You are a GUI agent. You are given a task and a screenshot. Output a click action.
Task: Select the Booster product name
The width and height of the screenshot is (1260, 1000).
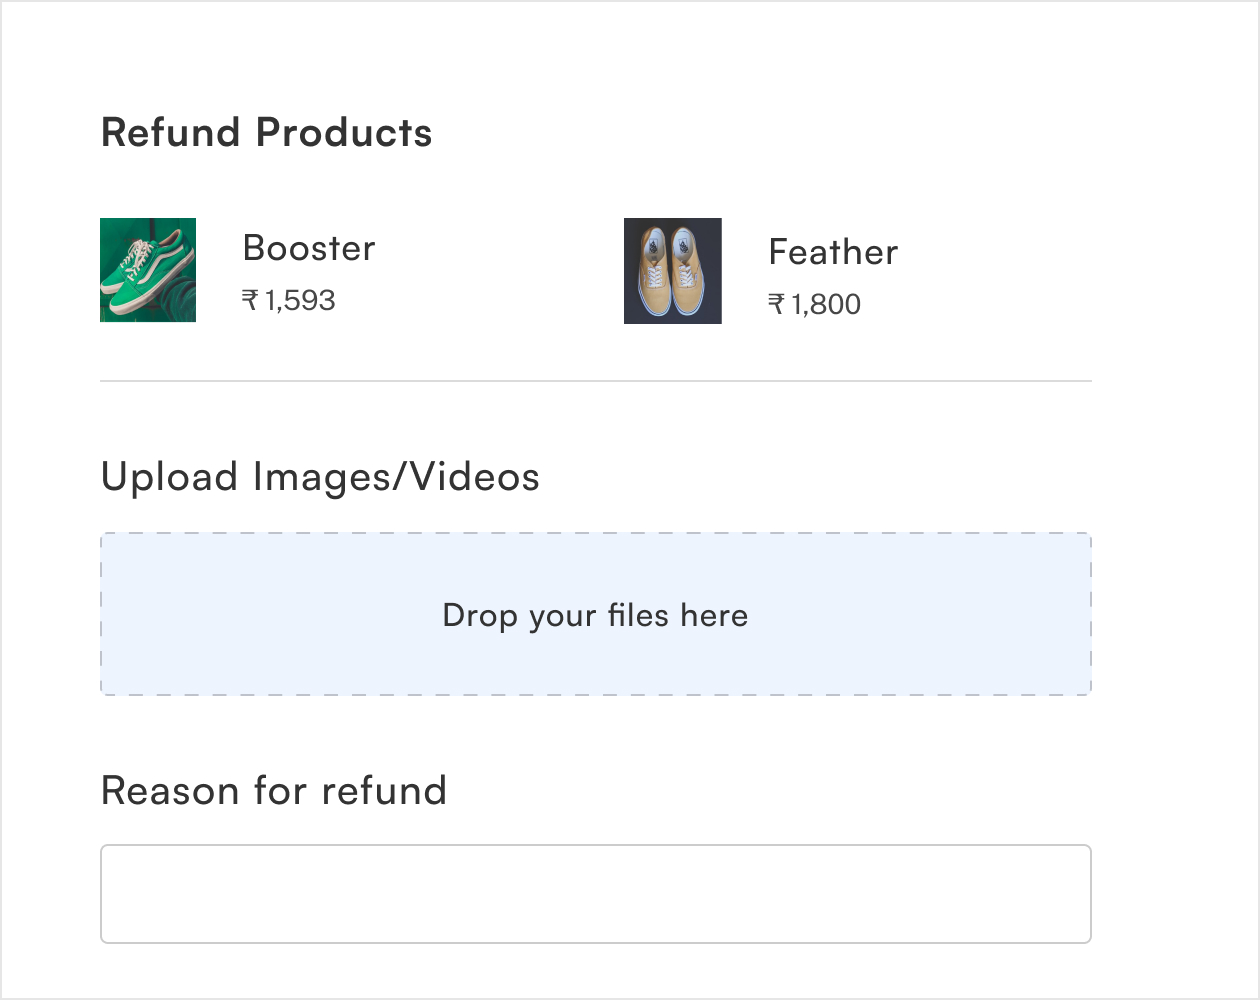point(309,248)
